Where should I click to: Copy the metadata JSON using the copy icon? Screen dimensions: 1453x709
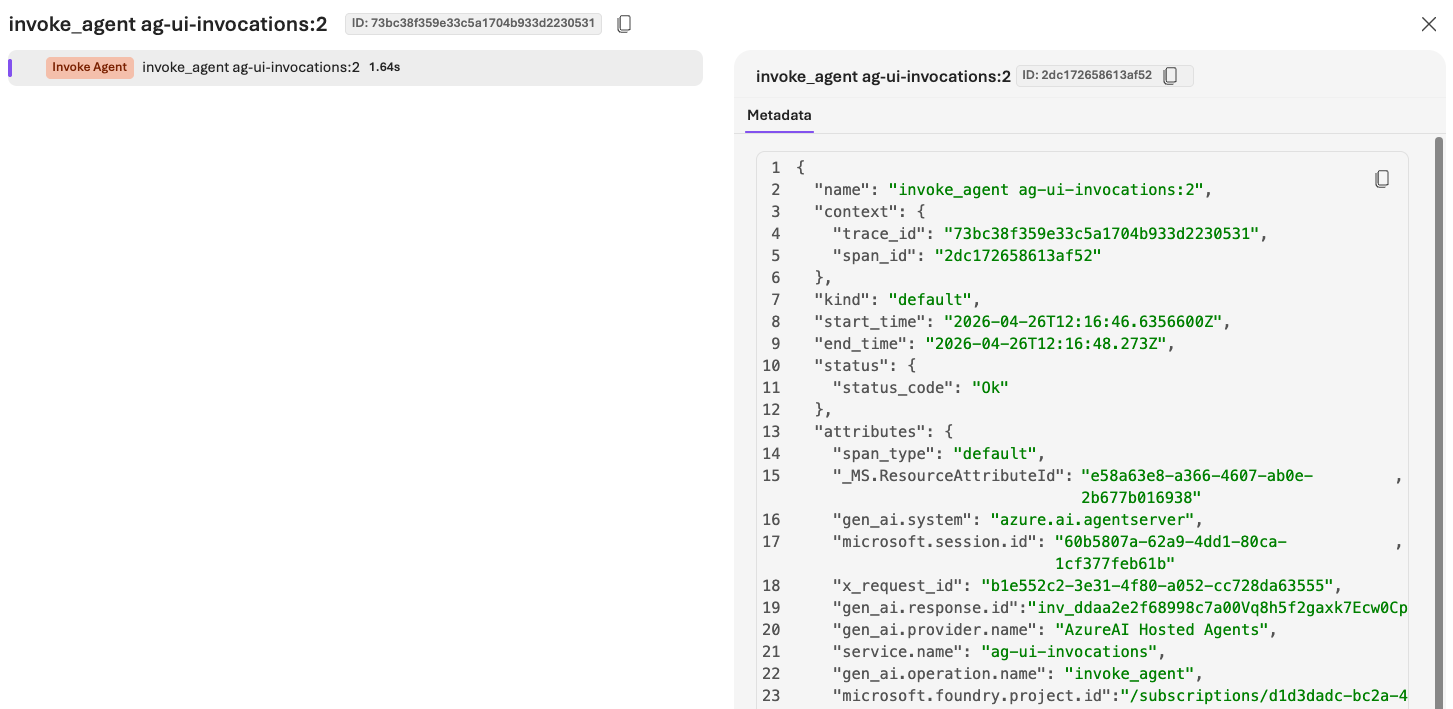tap(1382, 179)
